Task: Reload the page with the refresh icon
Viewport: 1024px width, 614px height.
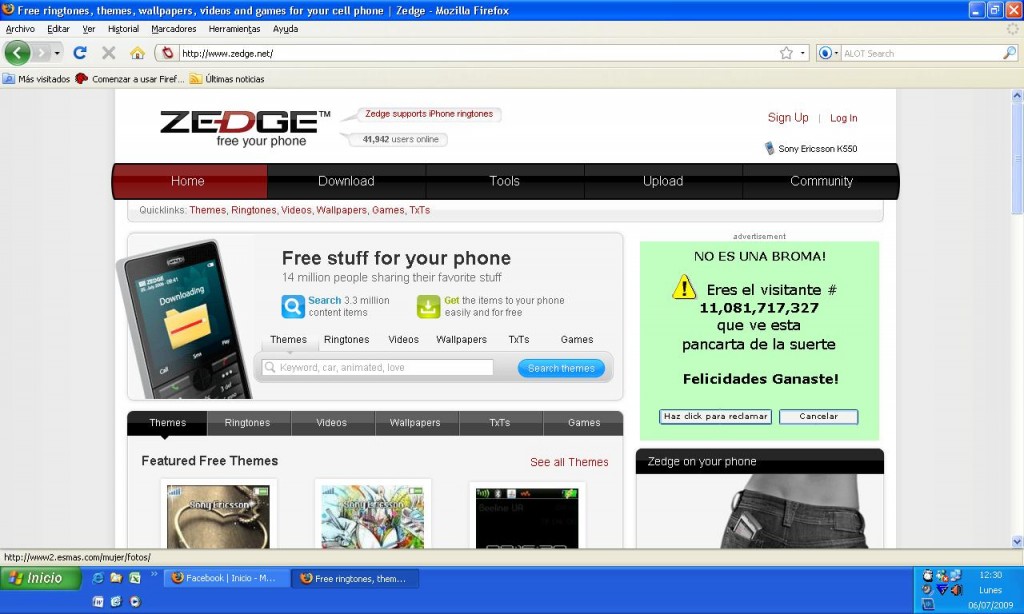Action: (80, 53)
